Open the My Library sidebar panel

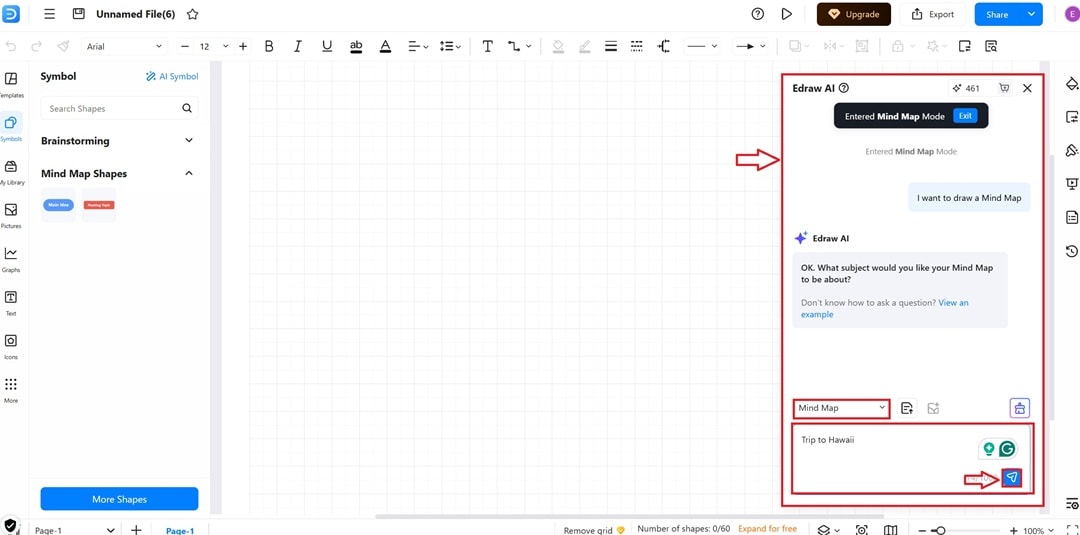pyautogui.click(x=11, y=172)
